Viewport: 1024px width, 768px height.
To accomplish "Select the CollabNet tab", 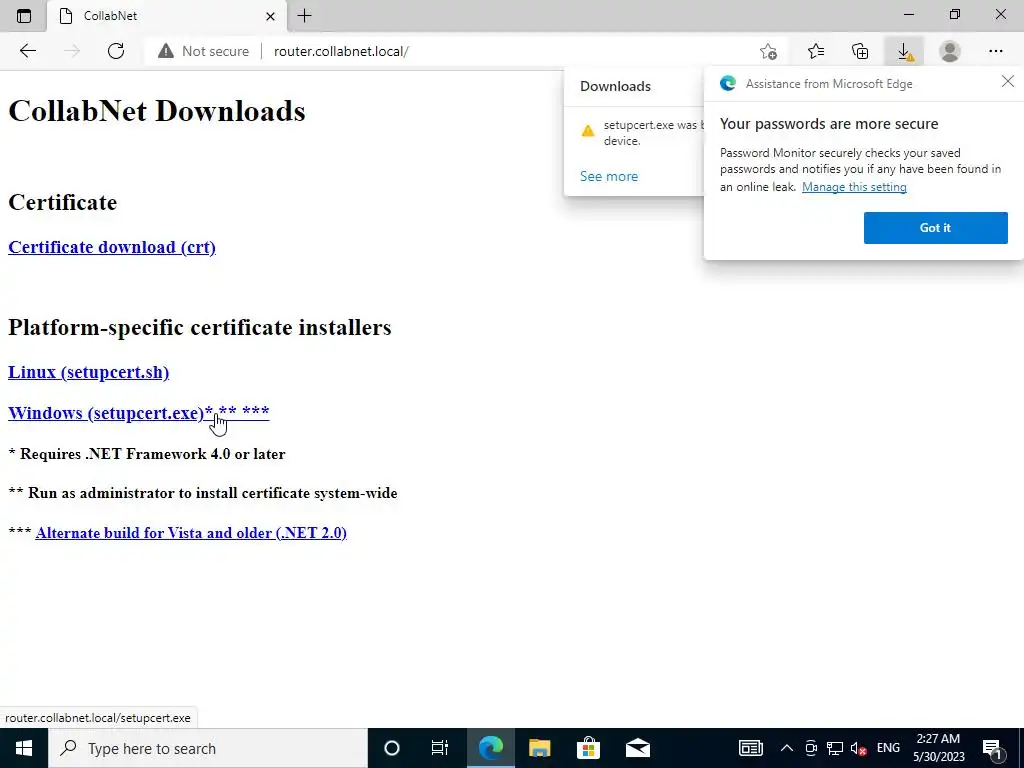I will [x=167, y=16].
